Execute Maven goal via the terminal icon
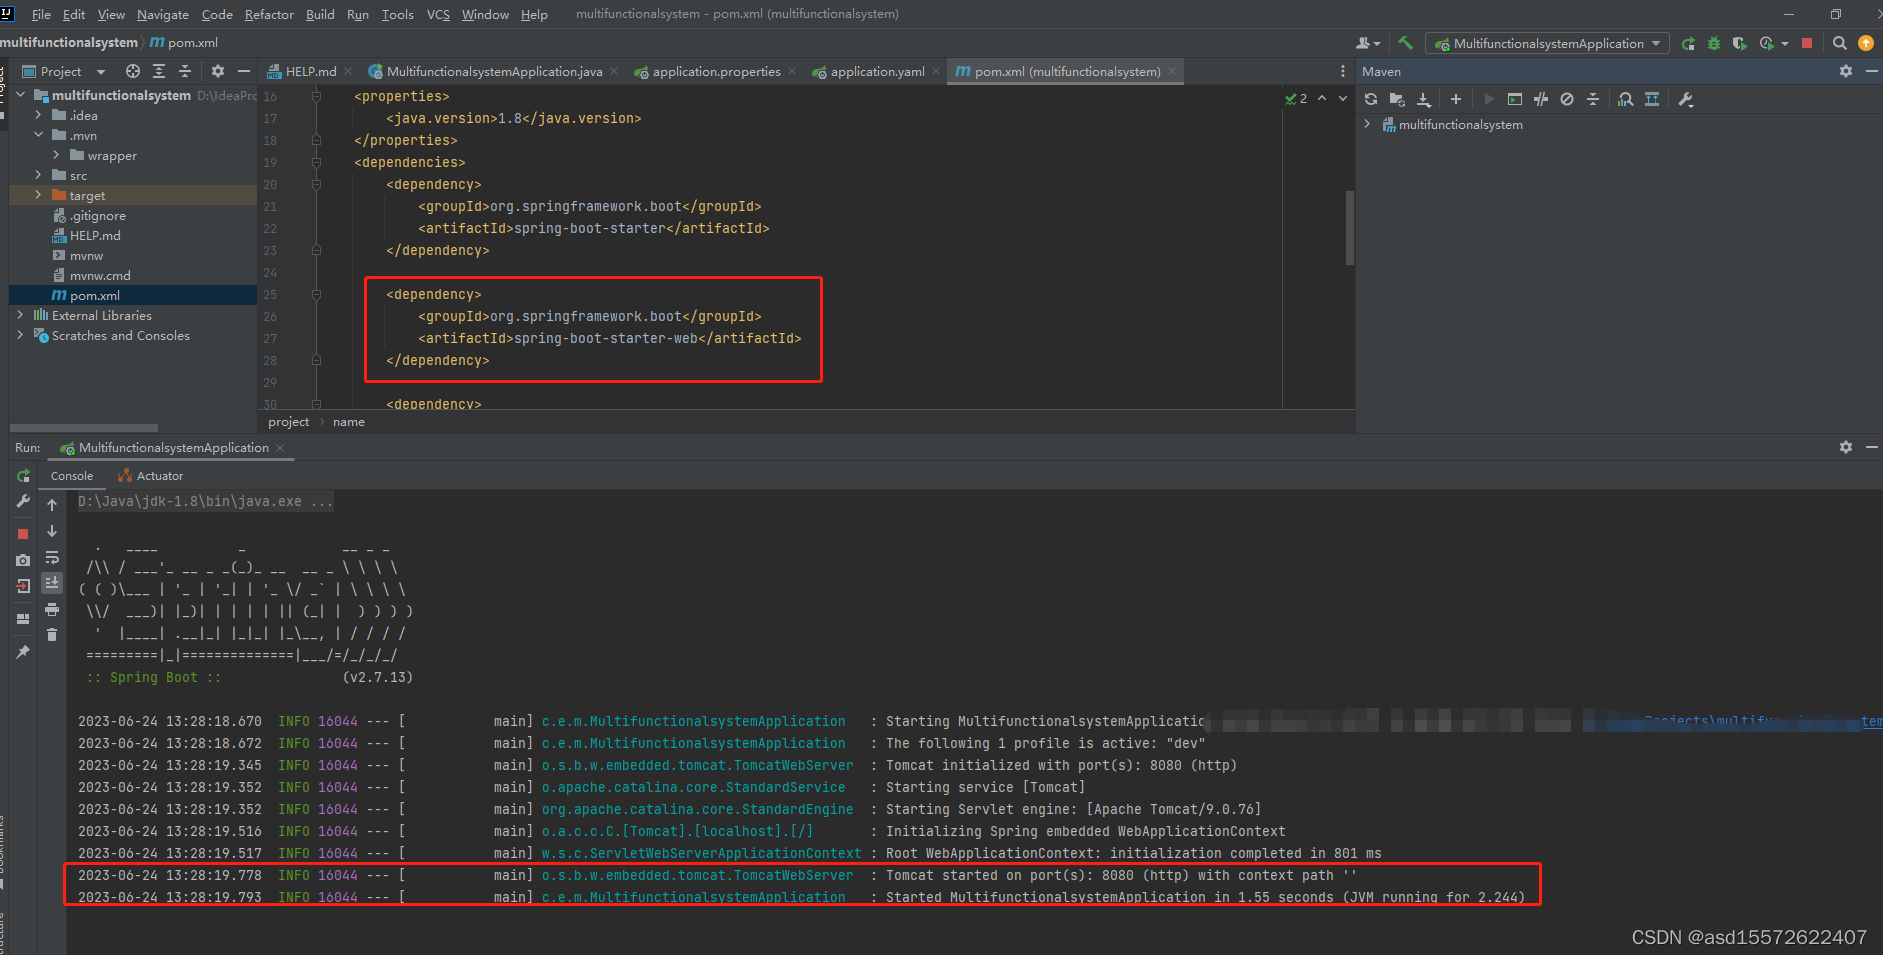 pos(1514,99)
